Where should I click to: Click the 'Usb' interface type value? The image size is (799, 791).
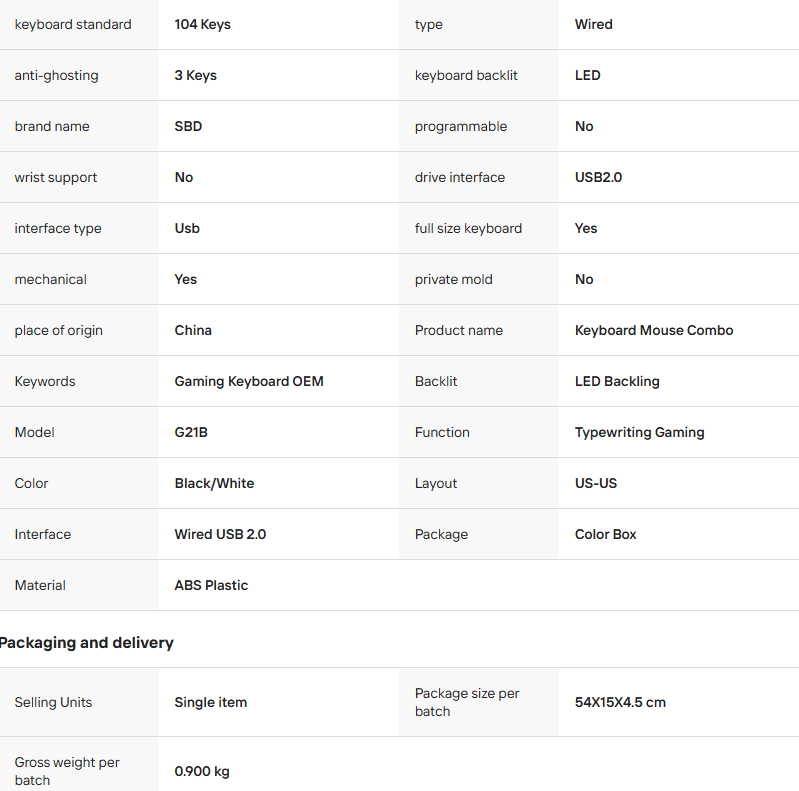tap(187, 228)
